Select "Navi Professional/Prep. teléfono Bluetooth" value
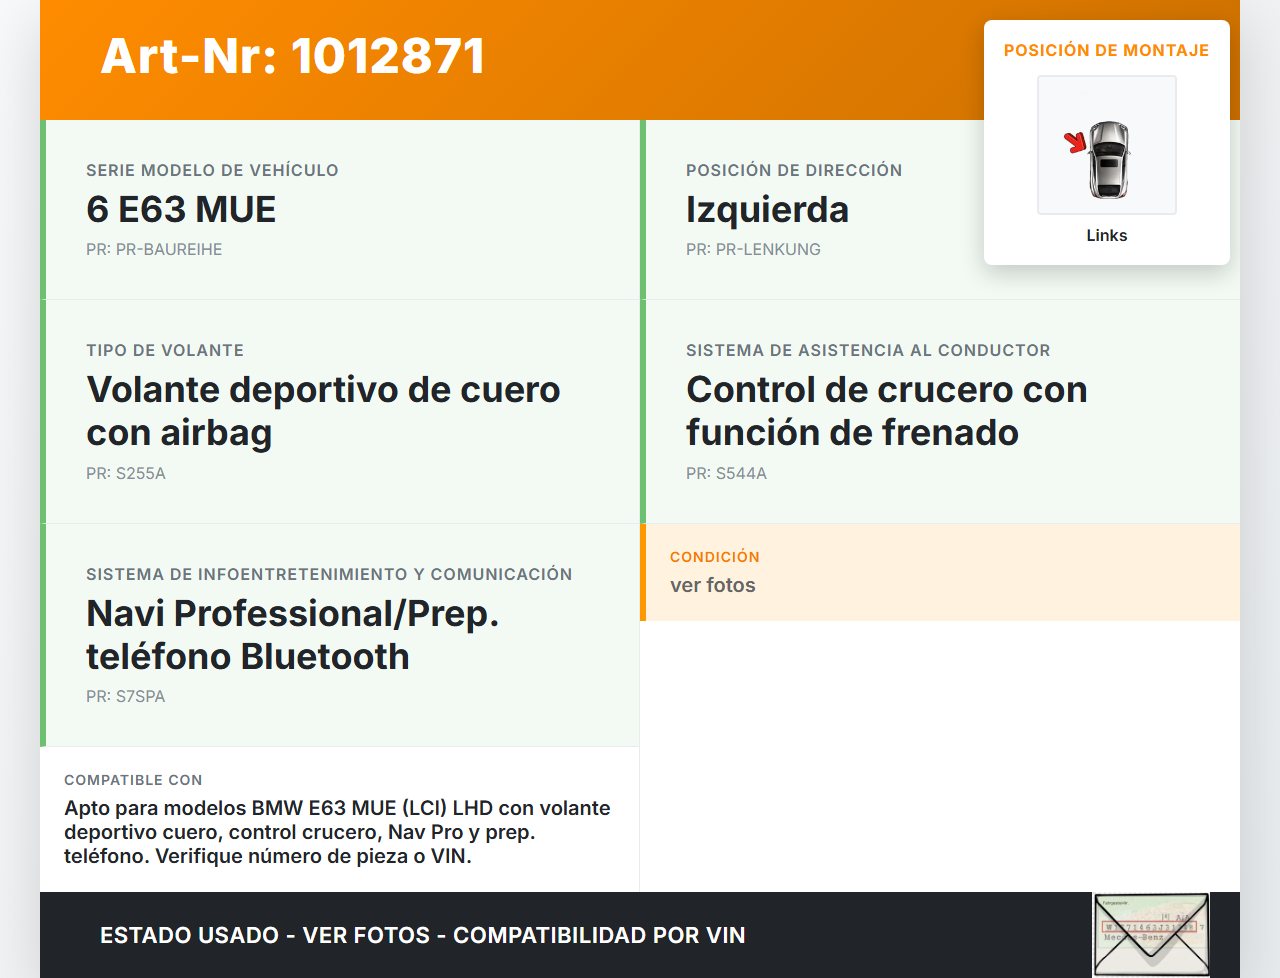This screenshot has width=1280, height=978. point(292,635)
